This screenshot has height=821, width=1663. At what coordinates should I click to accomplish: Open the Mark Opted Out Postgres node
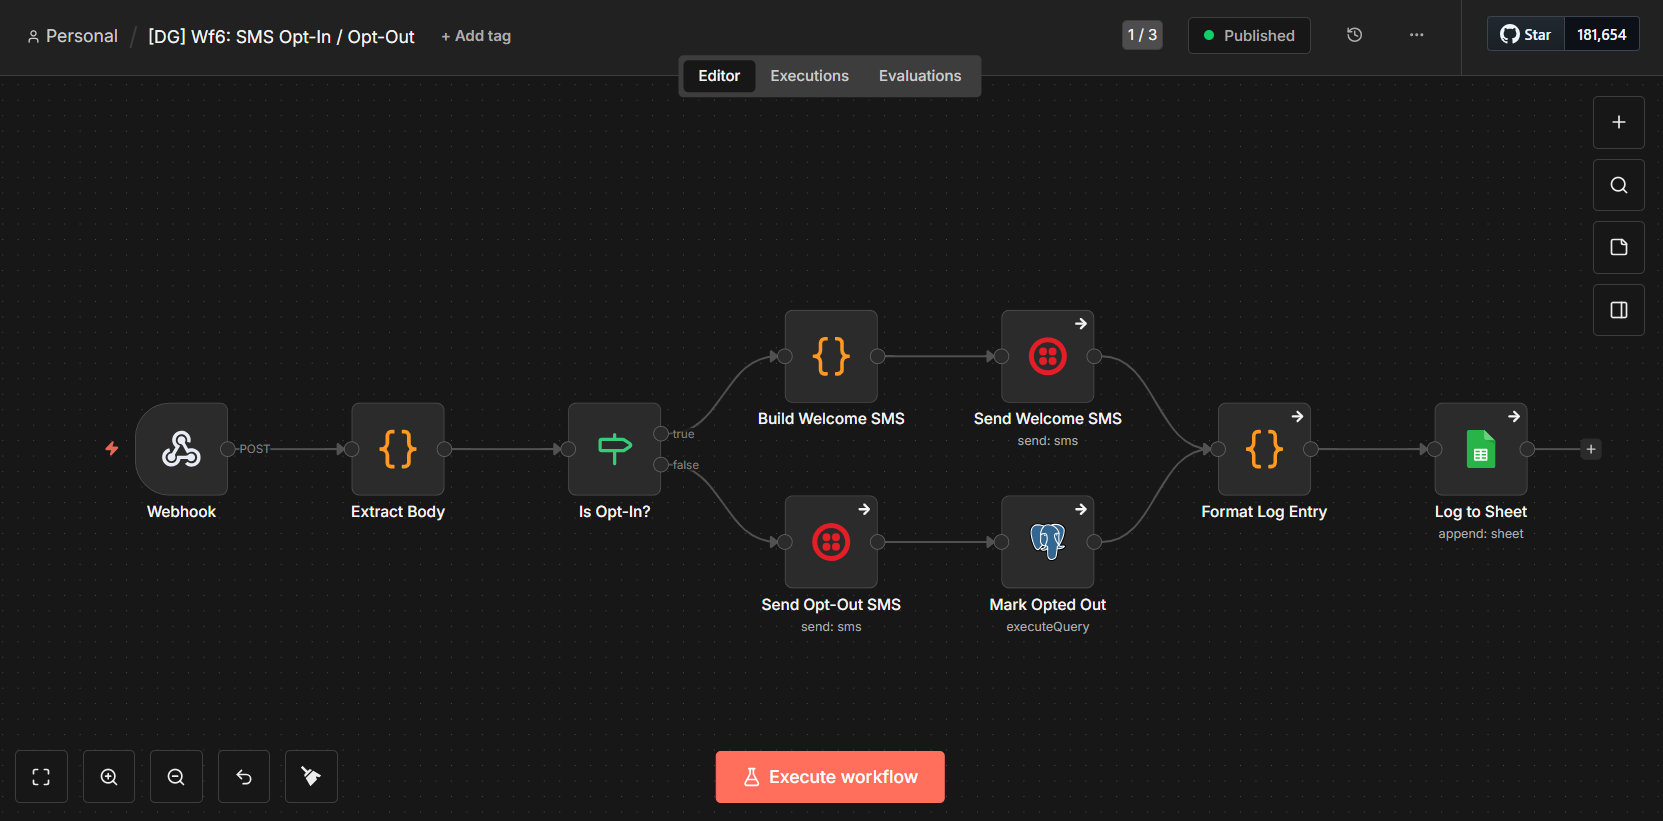(x=1047, y=542)
